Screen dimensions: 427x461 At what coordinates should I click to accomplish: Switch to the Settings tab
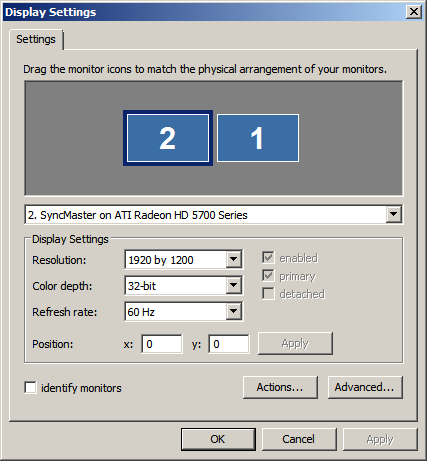coord(36,39)
